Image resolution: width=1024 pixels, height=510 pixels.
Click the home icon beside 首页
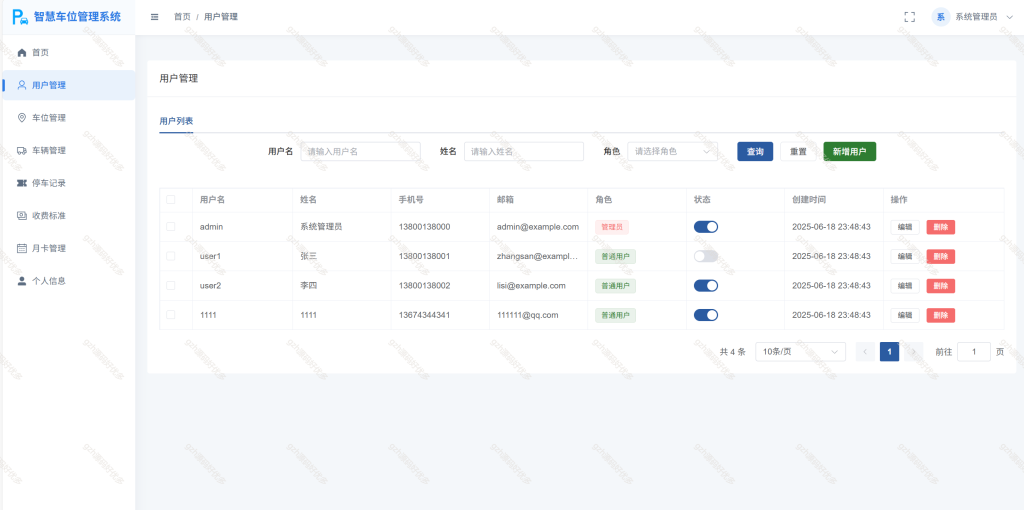(x=22, y=52)
